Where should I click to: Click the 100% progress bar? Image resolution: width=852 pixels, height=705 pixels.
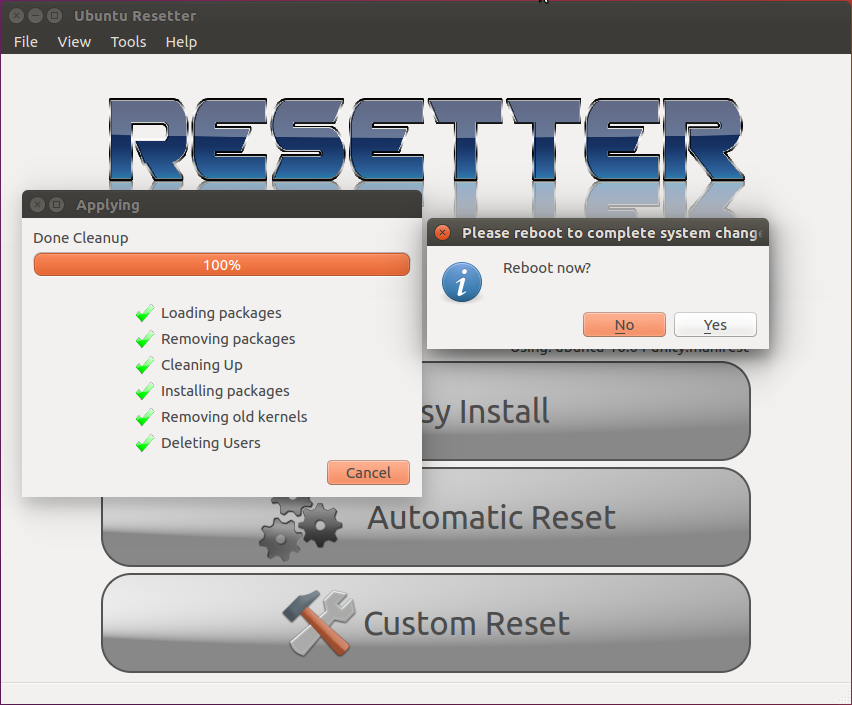(222, 265)
